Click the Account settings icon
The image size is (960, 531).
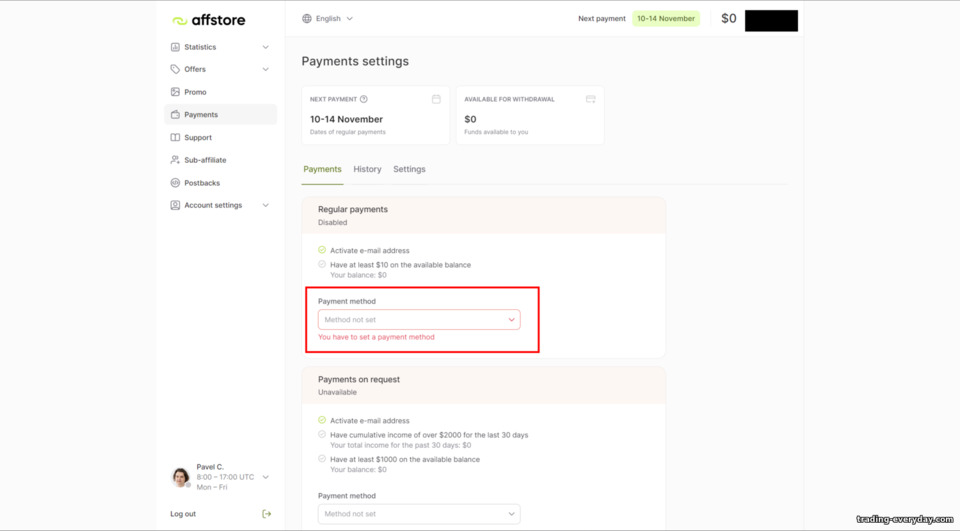point(175,205)
